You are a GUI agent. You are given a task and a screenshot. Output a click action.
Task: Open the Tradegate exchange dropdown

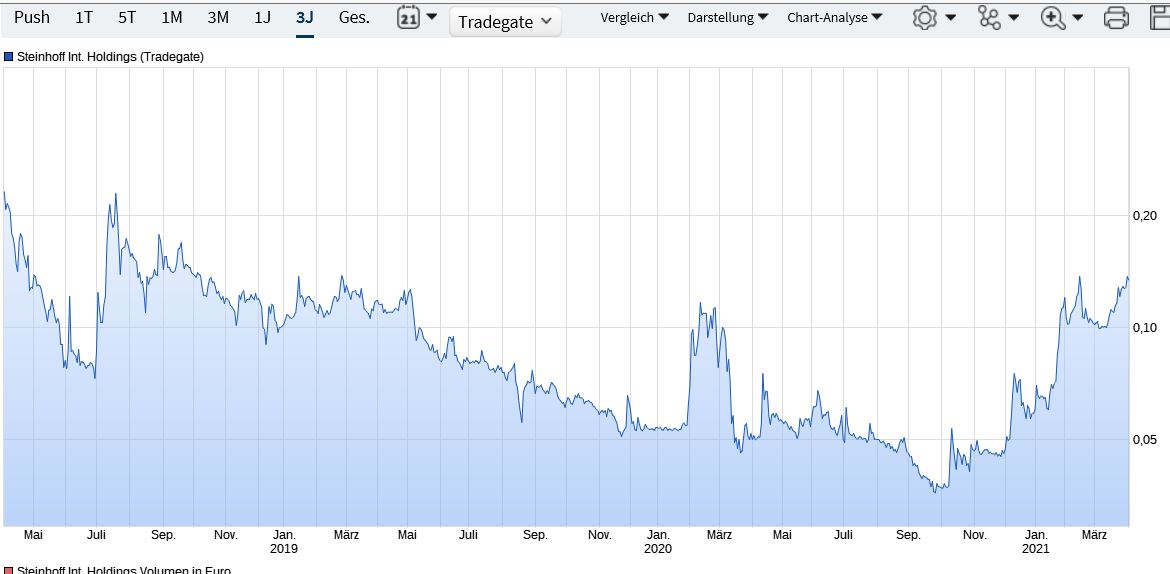[x=505, y=22]
